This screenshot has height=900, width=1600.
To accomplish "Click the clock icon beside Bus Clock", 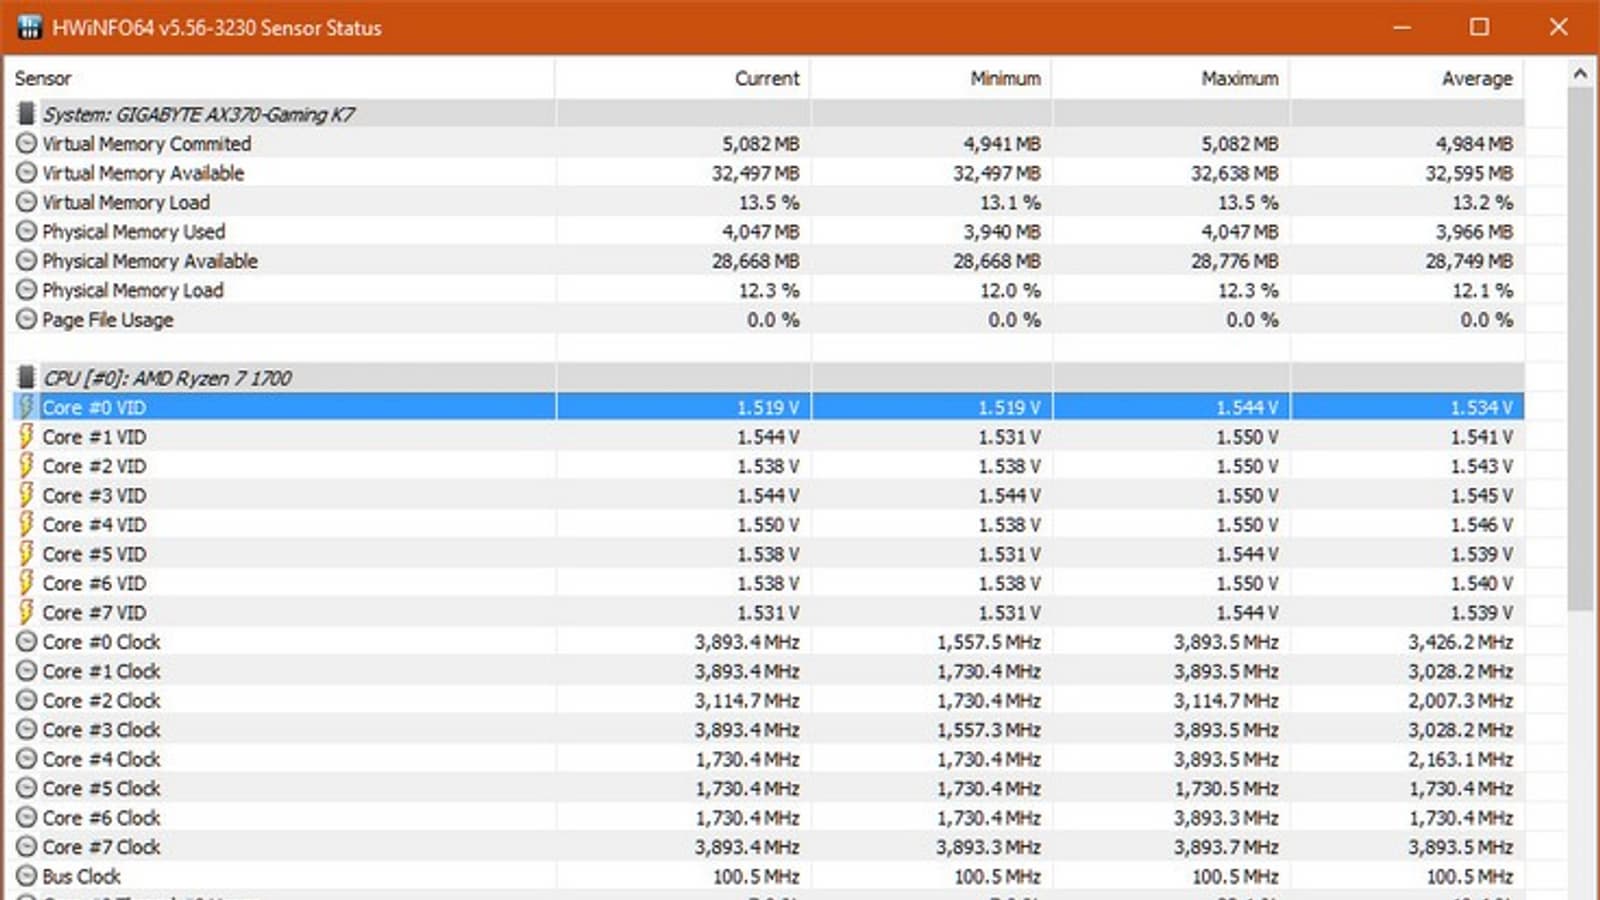I will [x=27, y=876].
